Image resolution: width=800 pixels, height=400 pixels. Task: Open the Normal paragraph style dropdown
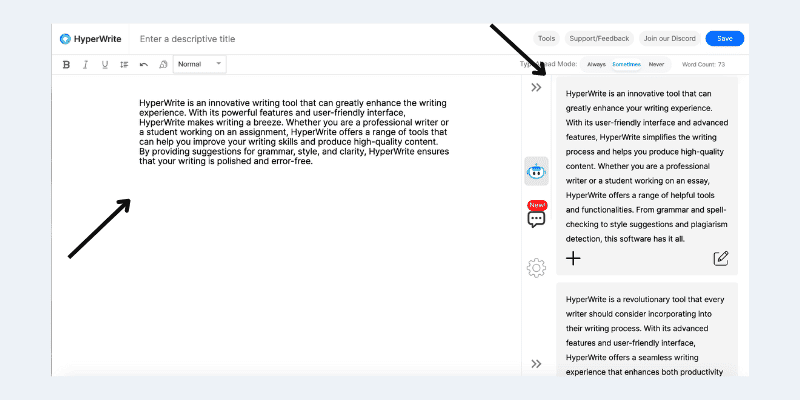point(199,64)
